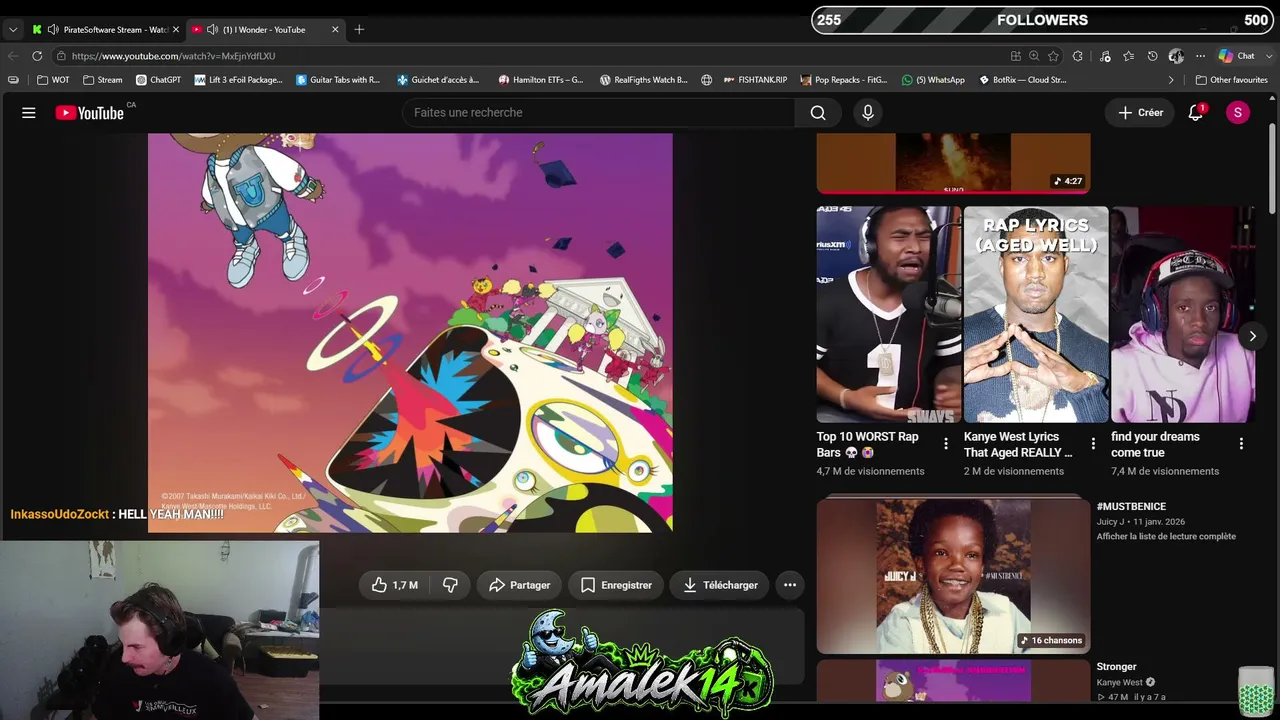Click the Créer button
This screenshot has height=720, width=1280.
1140,113
